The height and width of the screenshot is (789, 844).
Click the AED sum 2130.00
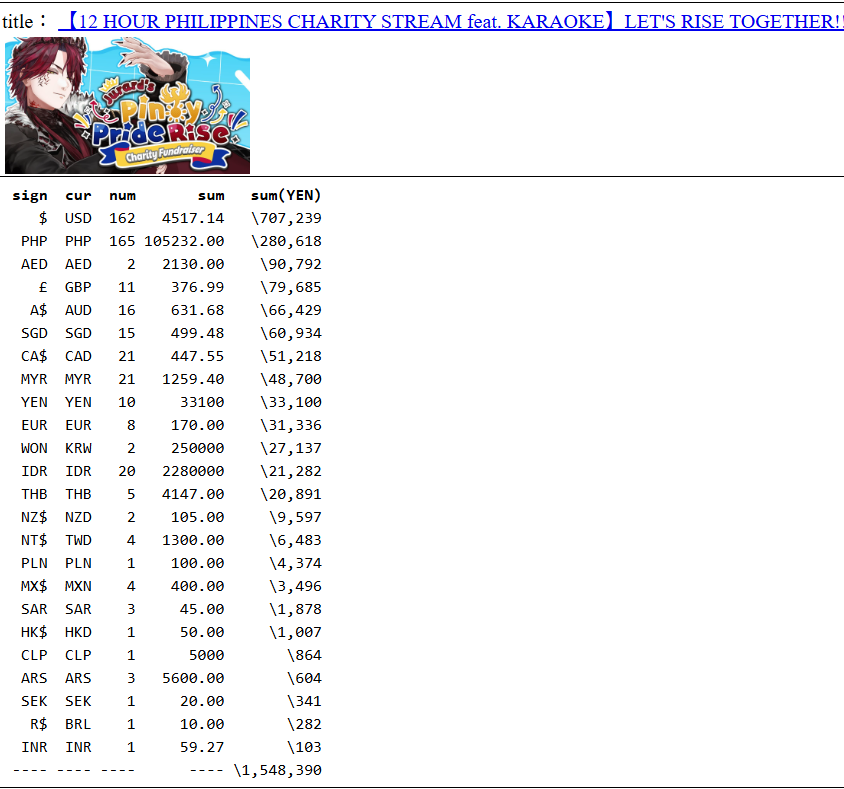coord(193,264)
